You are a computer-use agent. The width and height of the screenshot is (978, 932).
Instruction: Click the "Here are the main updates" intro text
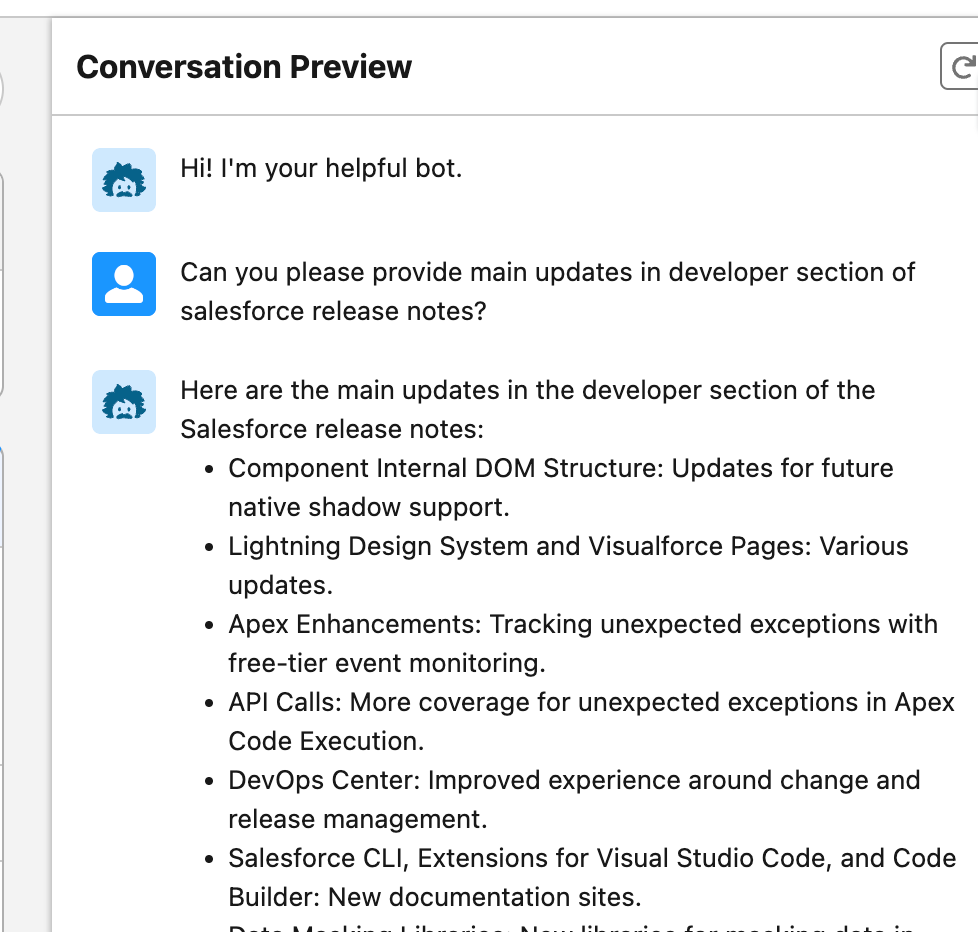(528, 409)
